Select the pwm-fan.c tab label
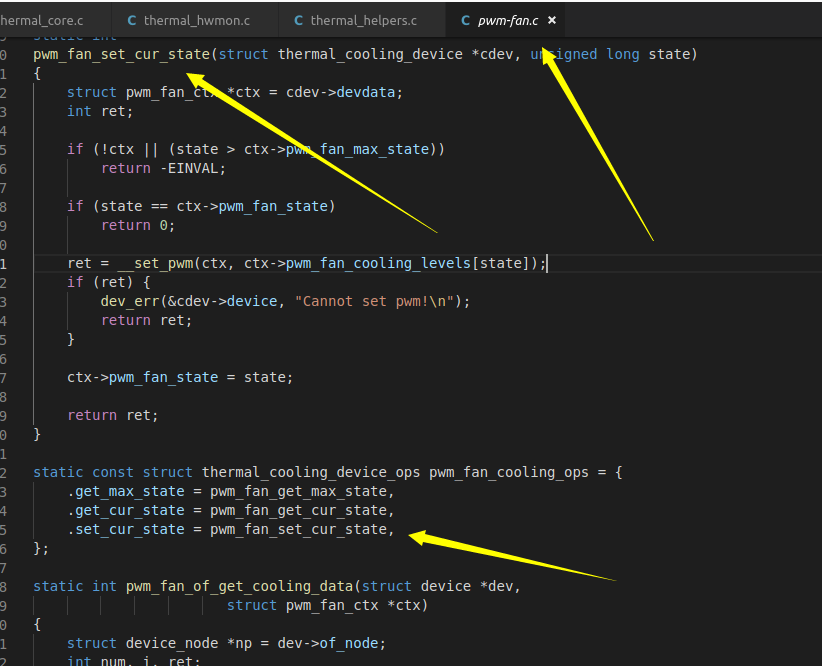822x666 pixels. pos(508,20)
